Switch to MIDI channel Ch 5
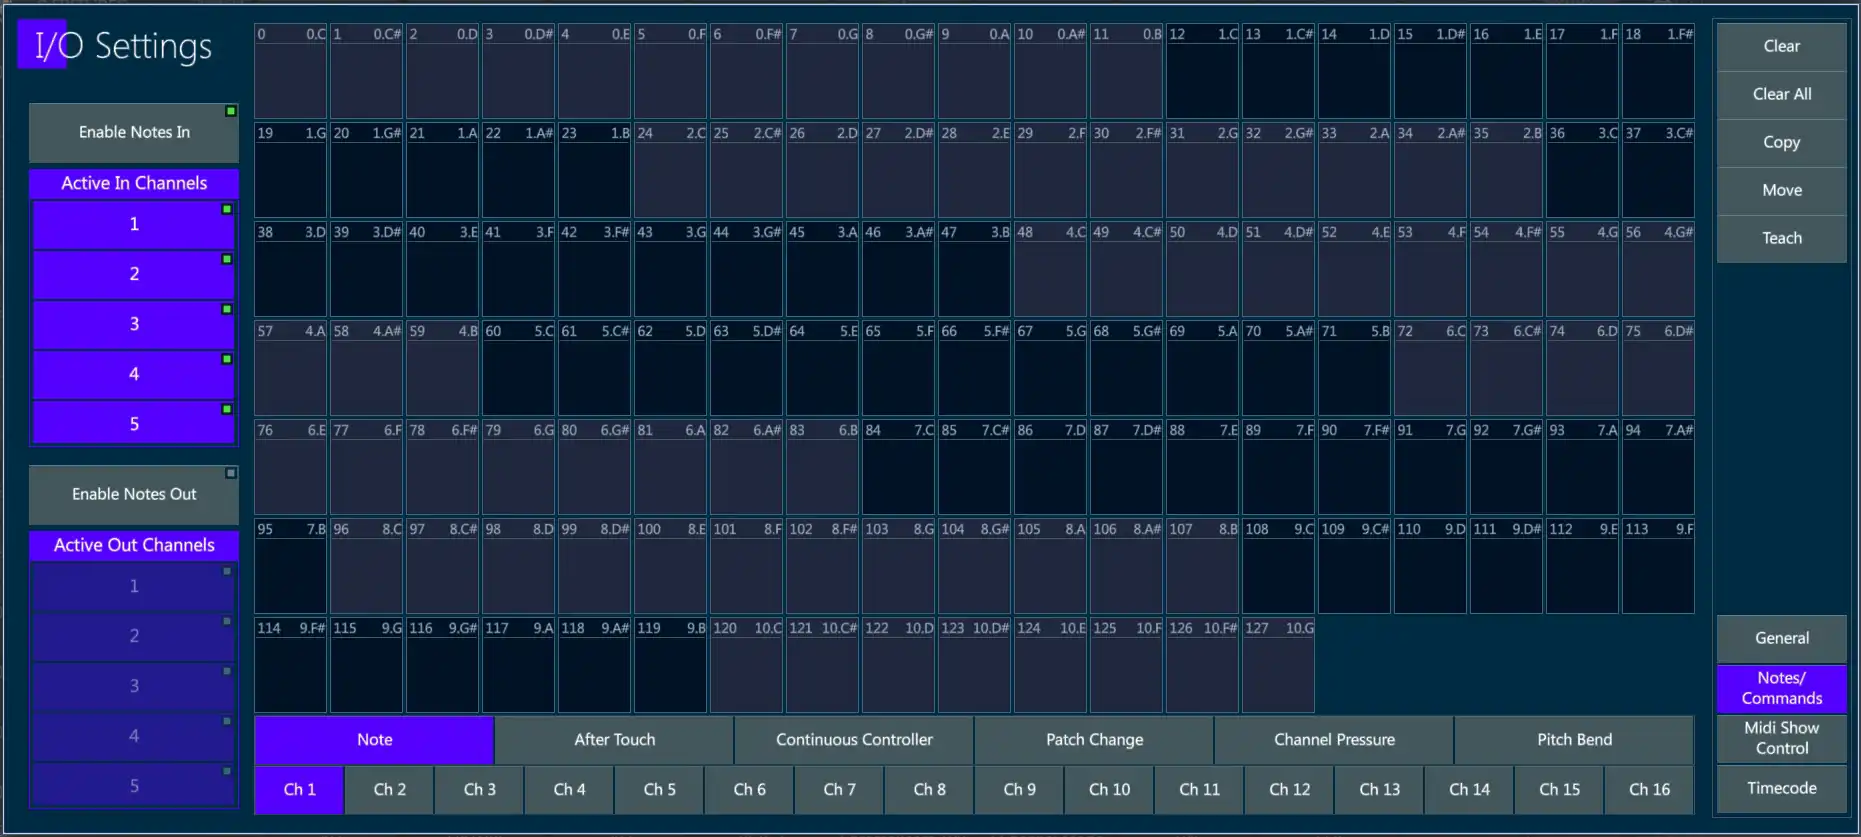Viewport: 1861px width, 837px height. pyautogui.click(x=659, y=790)
